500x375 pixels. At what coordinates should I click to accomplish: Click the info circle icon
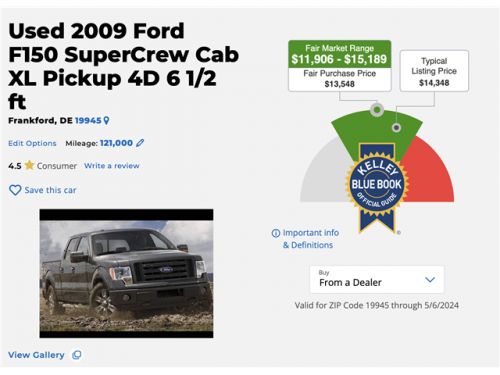[276, 233]
